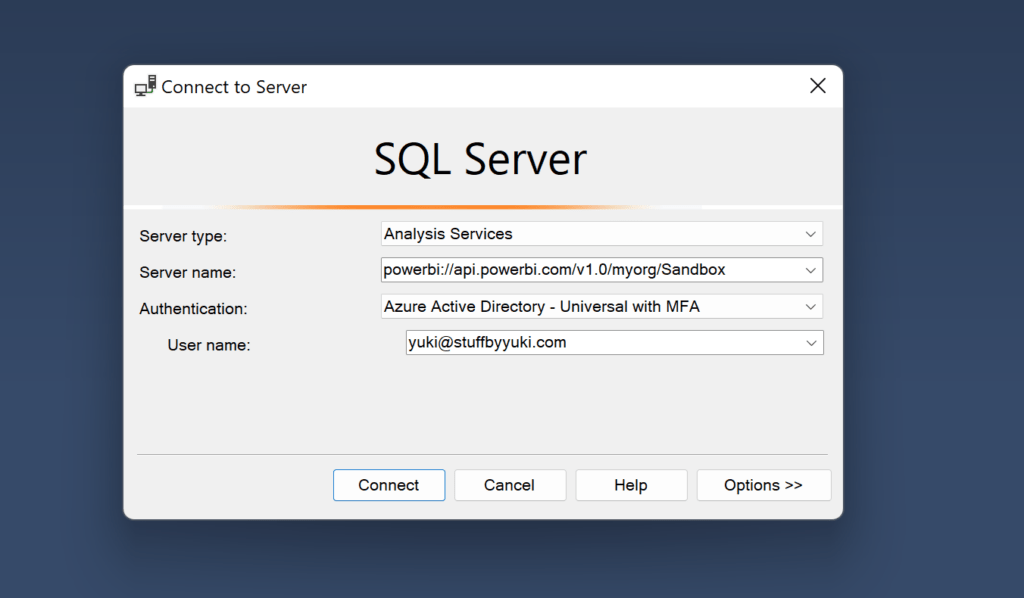Expand the User name dropdown list
The height and width of the screenshot is (598, 1024).
click(x=813, y=343)
